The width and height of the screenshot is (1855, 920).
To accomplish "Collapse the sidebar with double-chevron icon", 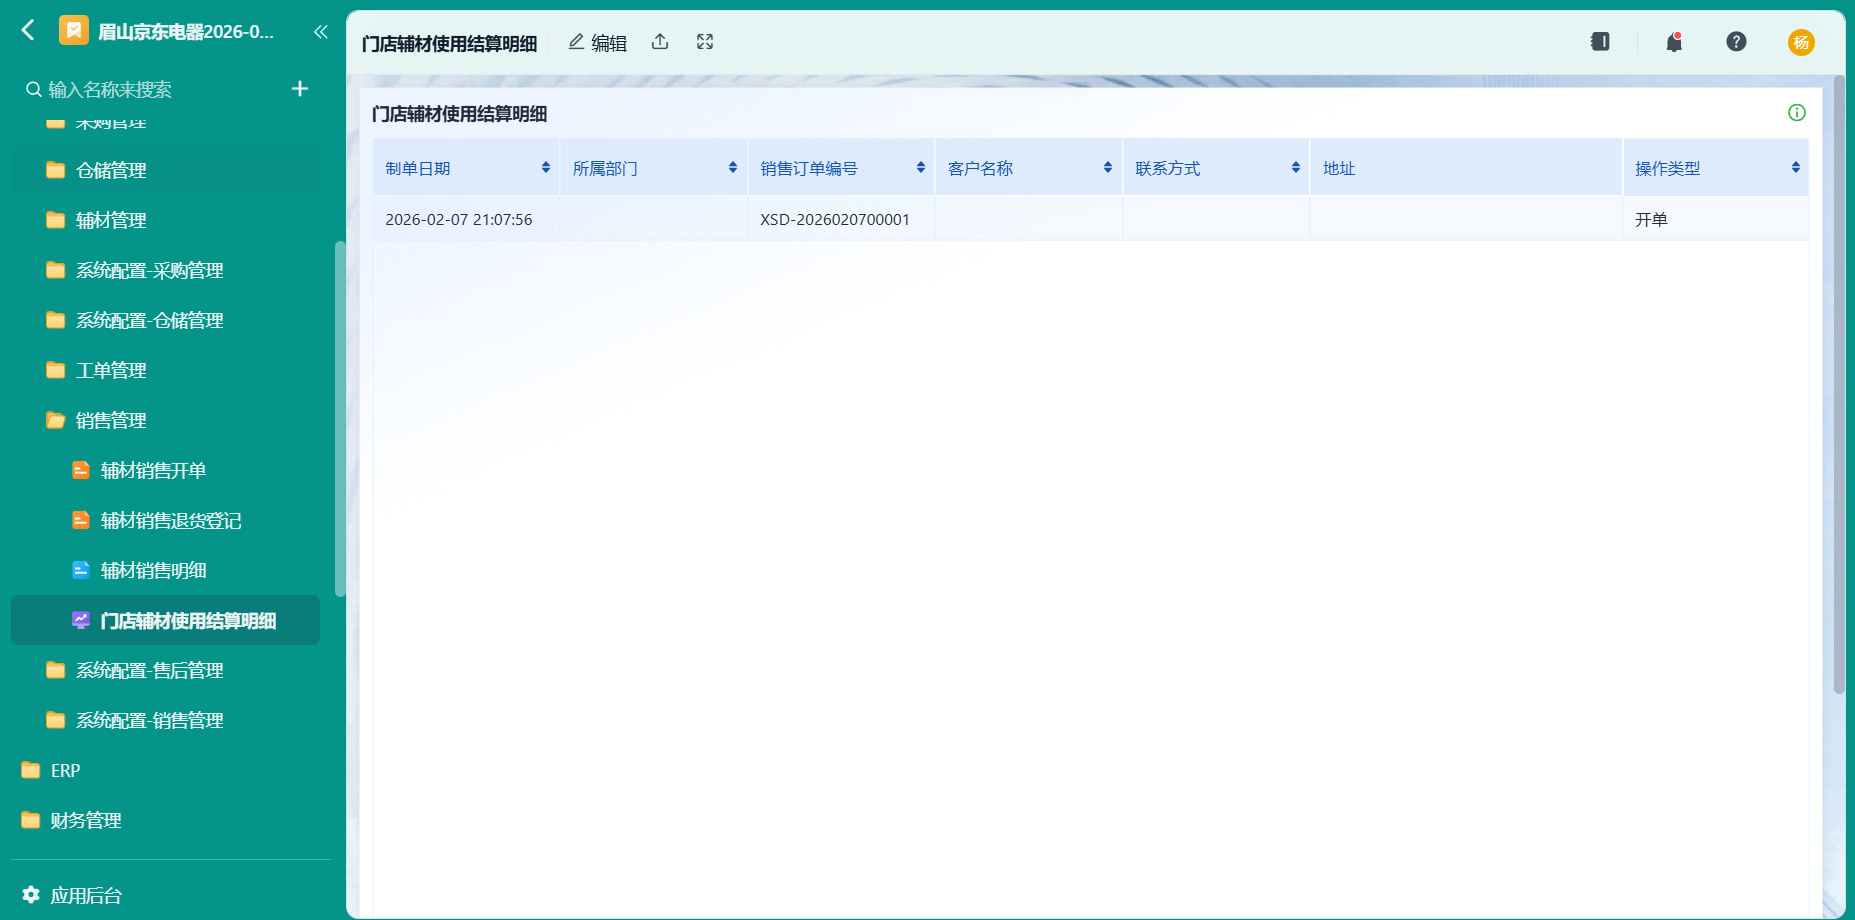I will (x=320, y=32).
